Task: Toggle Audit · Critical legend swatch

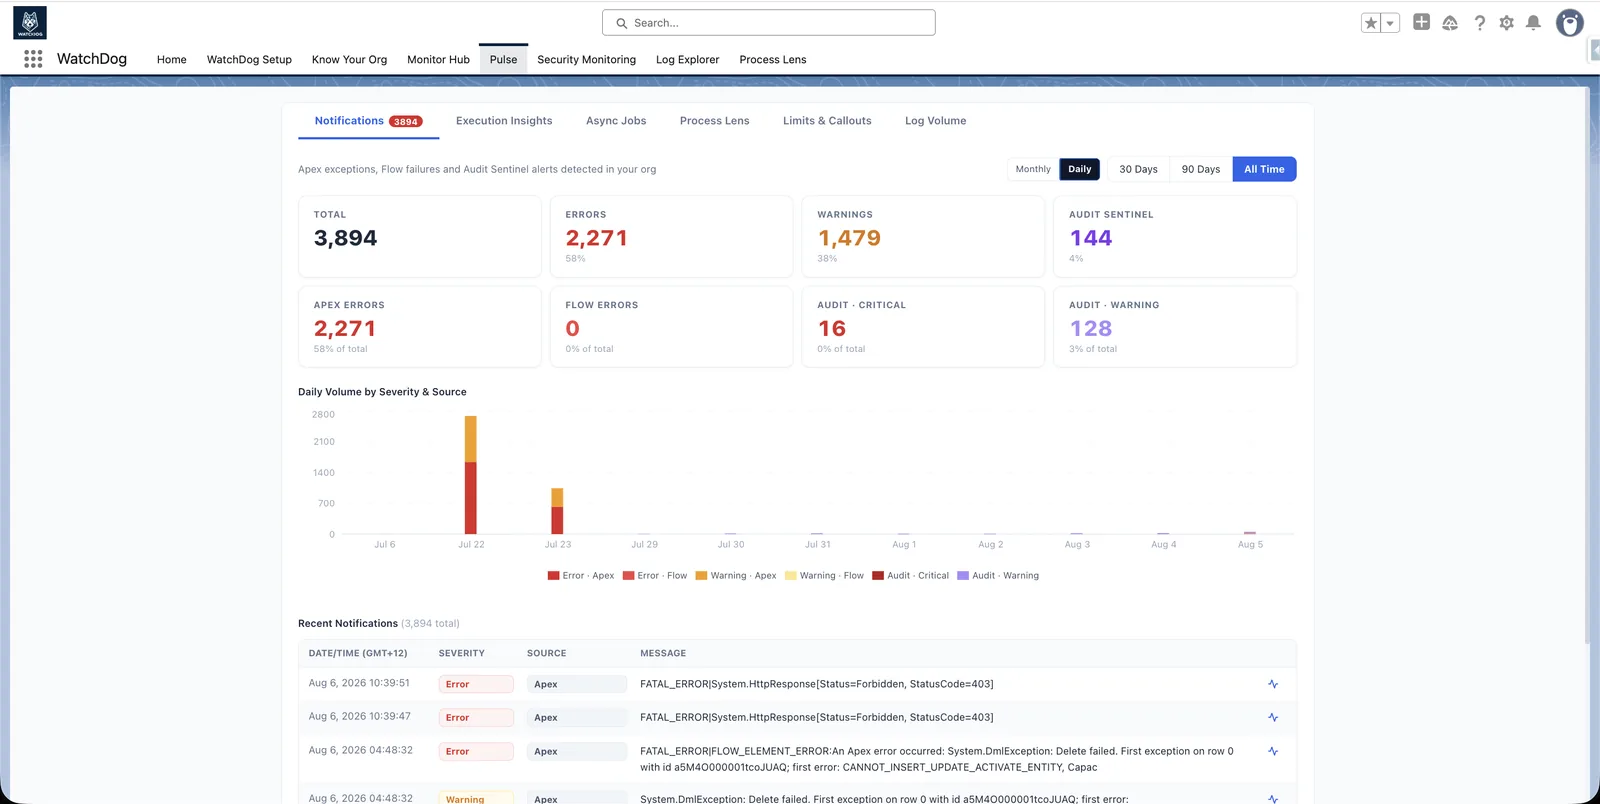Action: click(878, 576)
